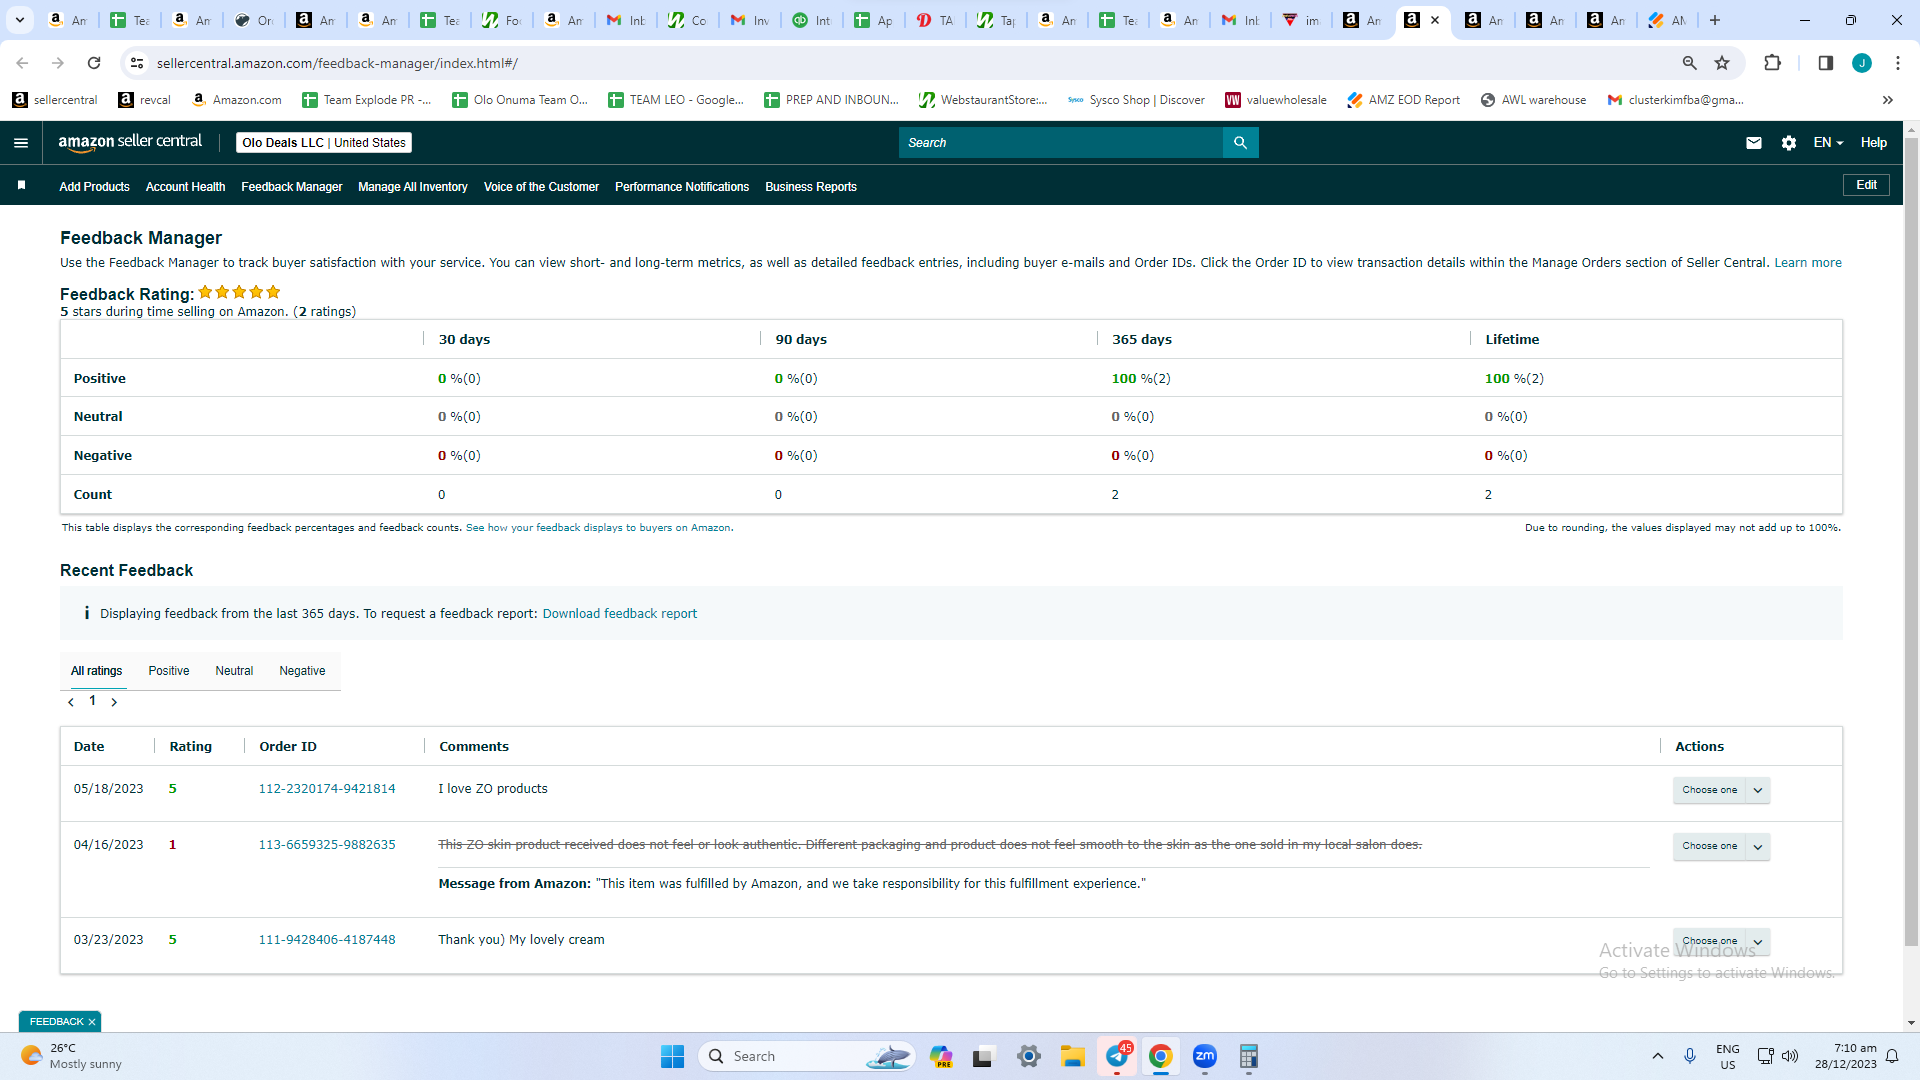Switch to the Negative tab
This screenshot has height=1080, width=1920.
[x=302, y=671]
